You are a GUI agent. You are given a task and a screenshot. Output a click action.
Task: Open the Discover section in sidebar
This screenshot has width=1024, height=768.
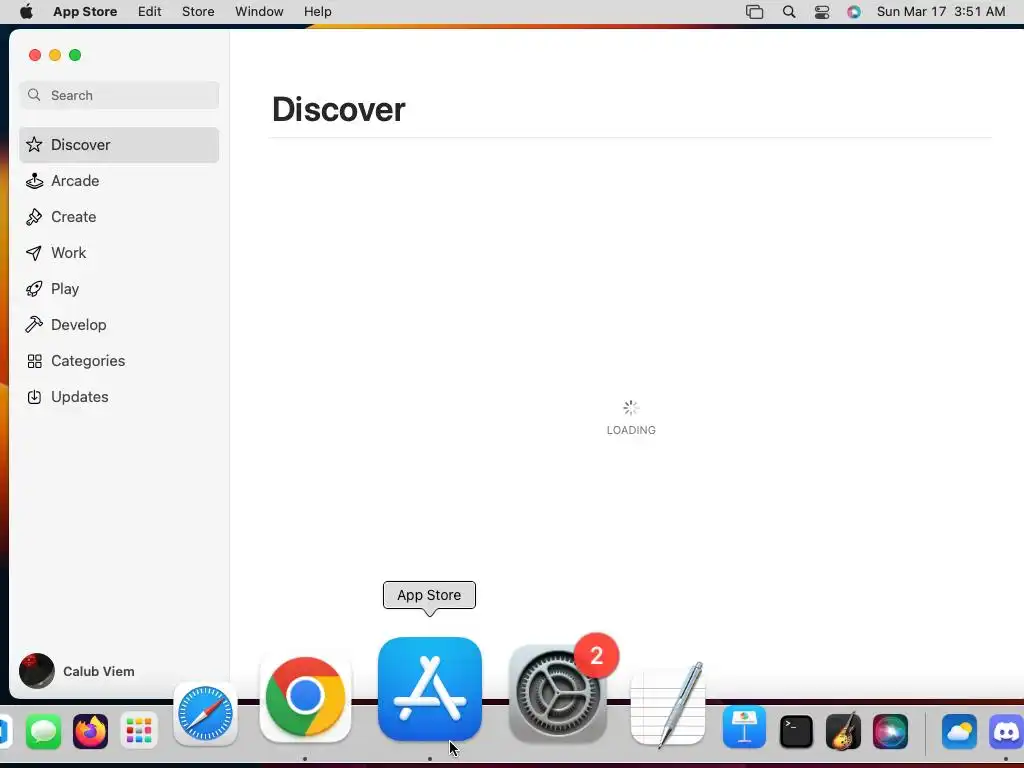pyautogui.click(x=119, y=145)
